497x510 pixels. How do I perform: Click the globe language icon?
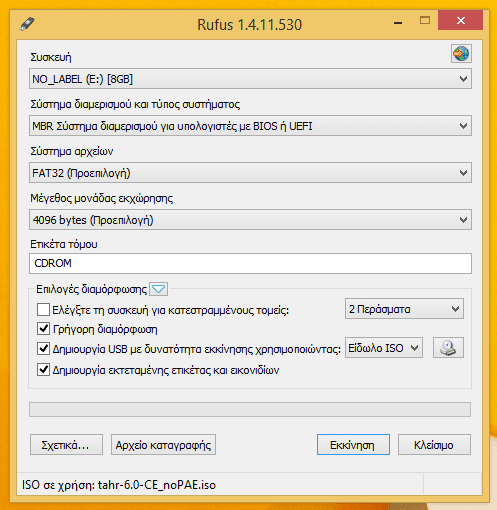[461, 53]
